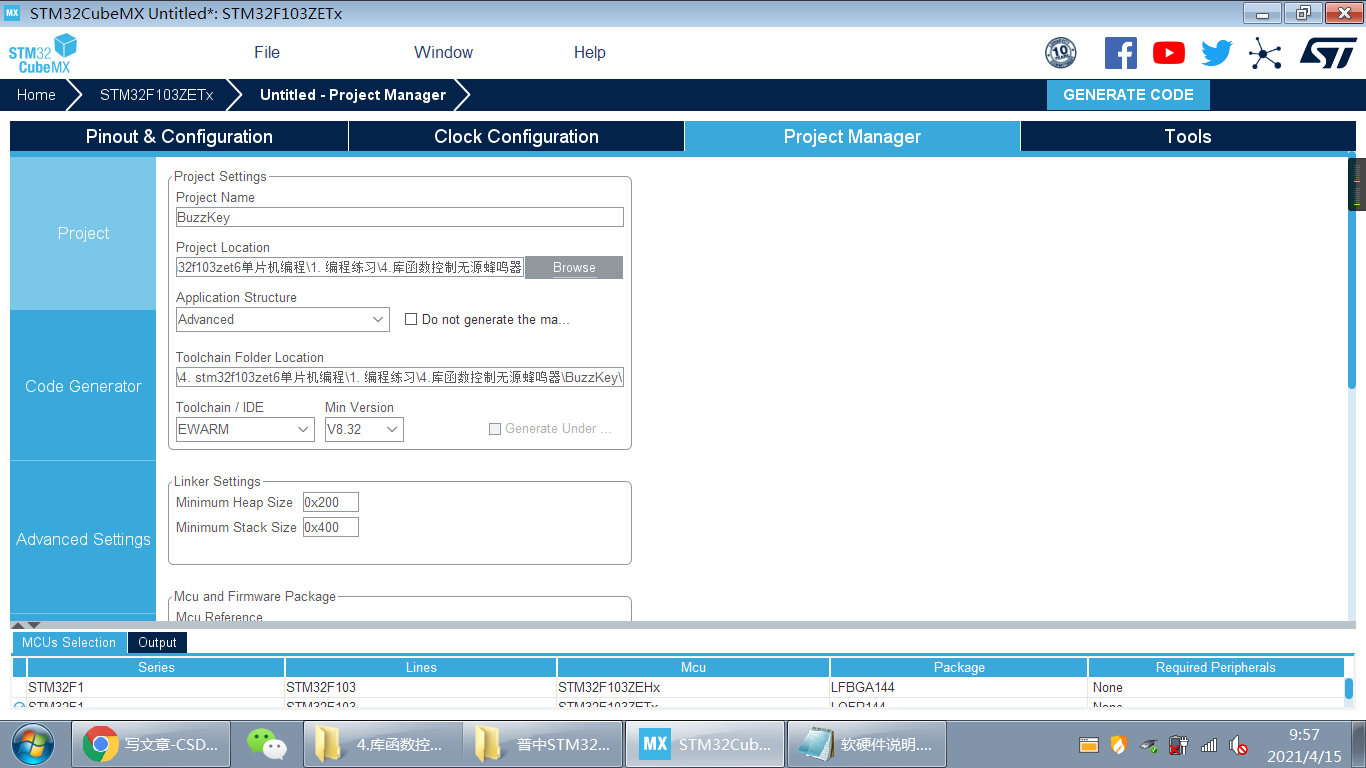
Task: Open the File menu
Action: [266, 52]
